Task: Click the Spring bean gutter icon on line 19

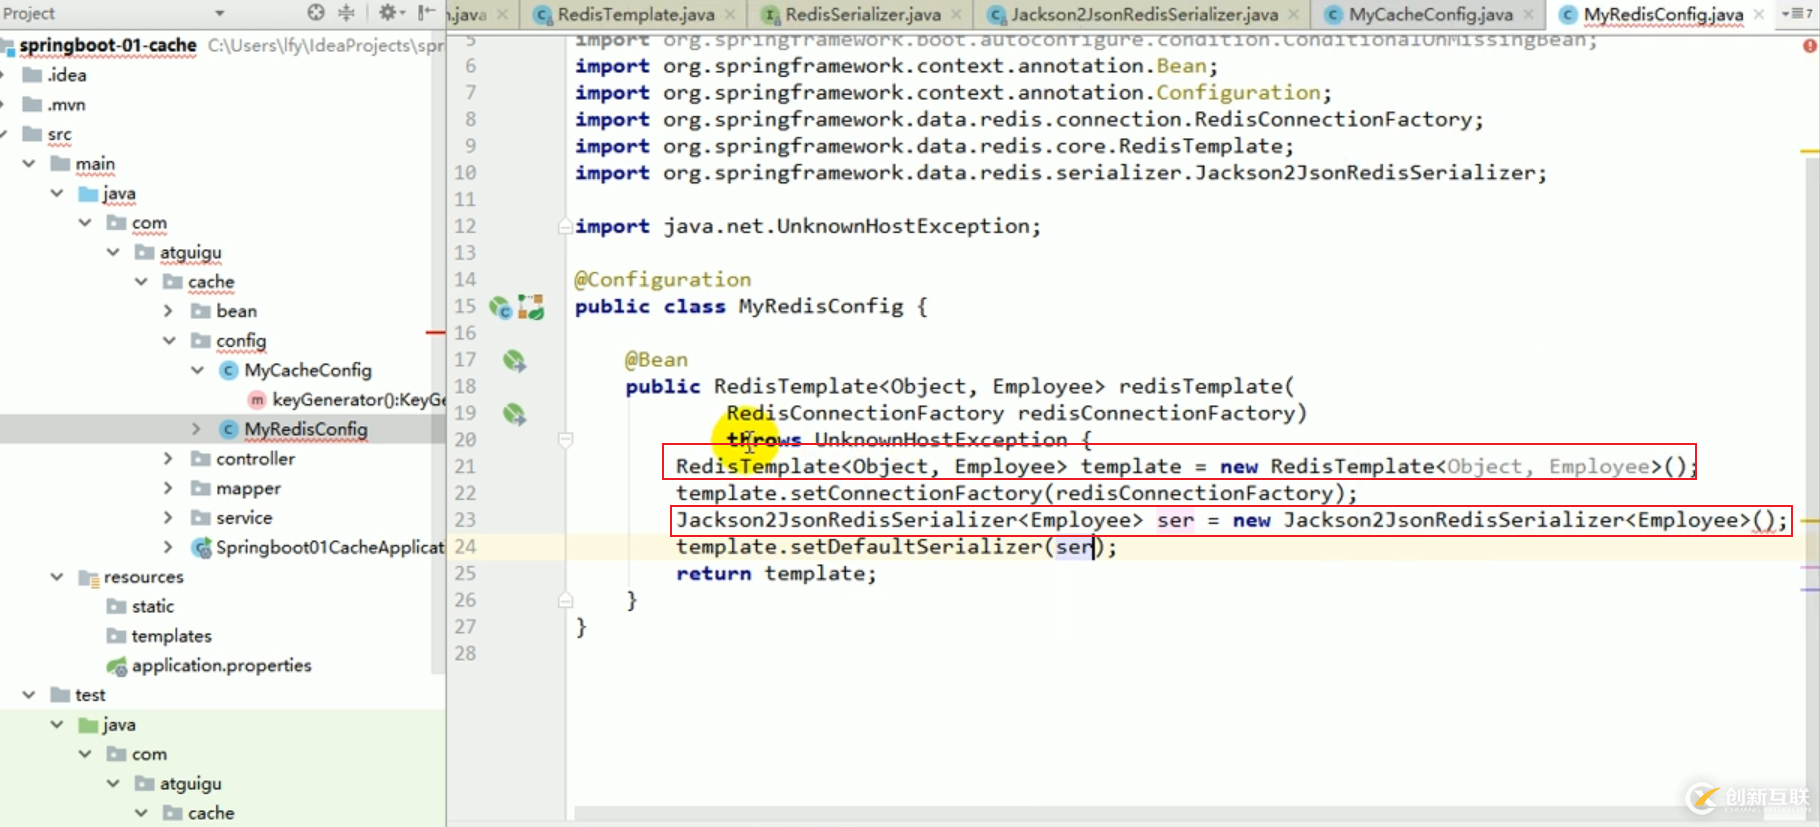Action: (514, 414)
